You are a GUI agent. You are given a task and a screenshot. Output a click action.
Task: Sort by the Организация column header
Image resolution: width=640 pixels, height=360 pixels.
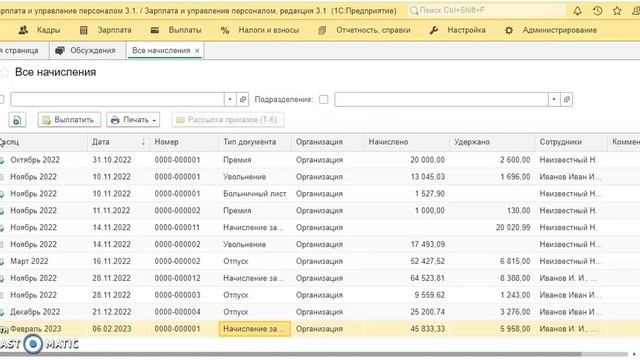327,142
